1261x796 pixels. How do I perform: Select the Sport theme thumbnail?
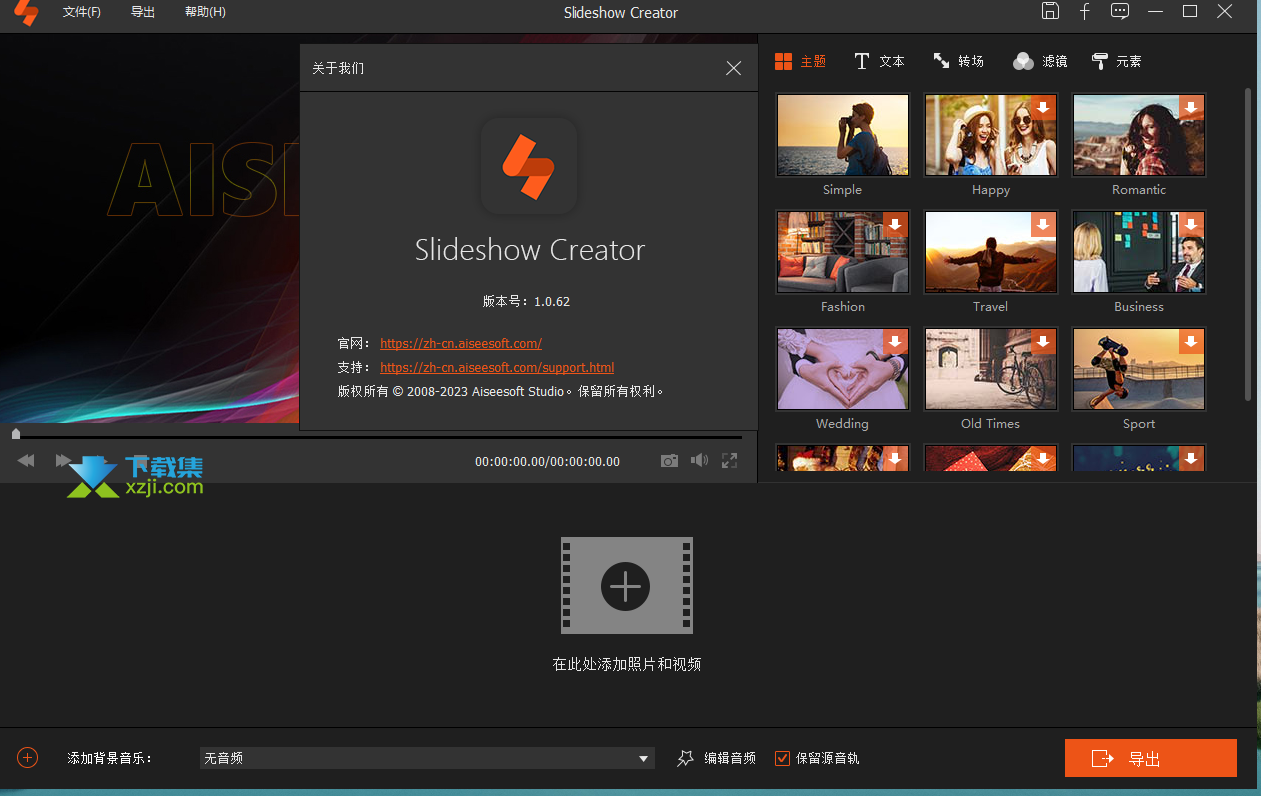pos(1139,369)
